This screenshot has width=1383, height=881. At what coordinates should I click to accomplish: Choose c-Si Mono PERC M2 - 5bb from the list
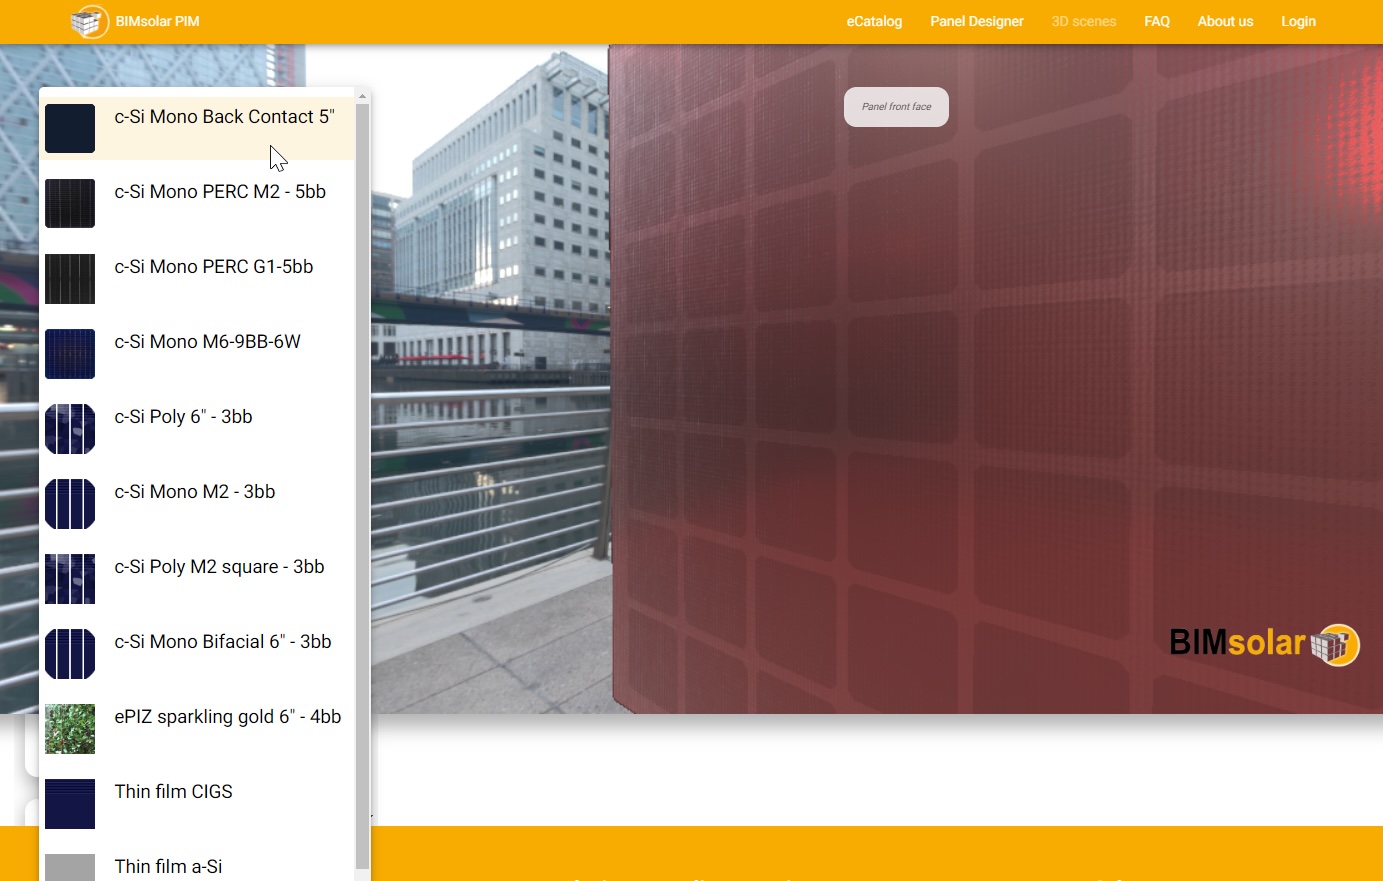(220, 192)
